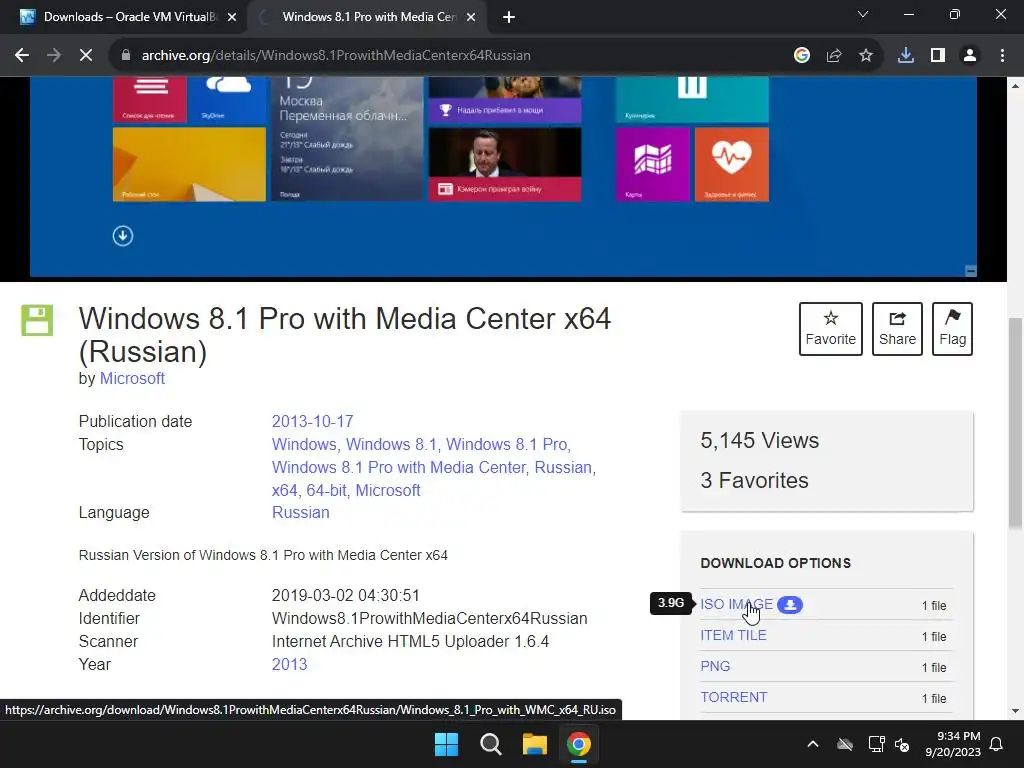Click the 5,145 Views text

click(760, 441)
